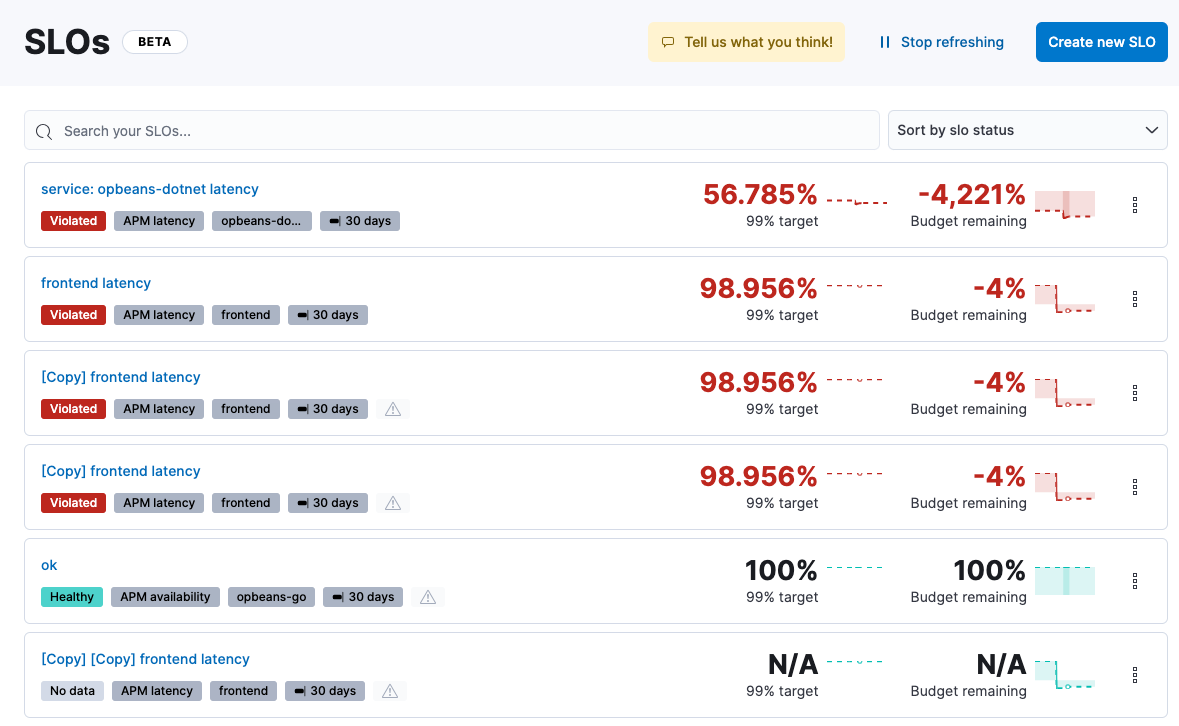Open three-dot menu for the ok SLO
Image resolution: width=1179 pixels, height=726 pixels.
[x=1135, y=581]
